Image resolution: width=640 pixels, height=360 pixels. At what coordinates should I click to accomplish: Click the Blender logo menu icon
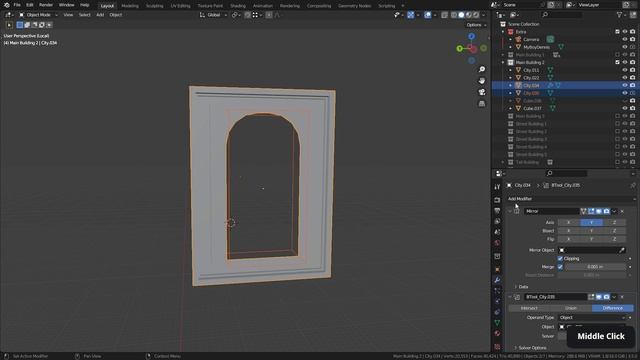click(6, 5)
